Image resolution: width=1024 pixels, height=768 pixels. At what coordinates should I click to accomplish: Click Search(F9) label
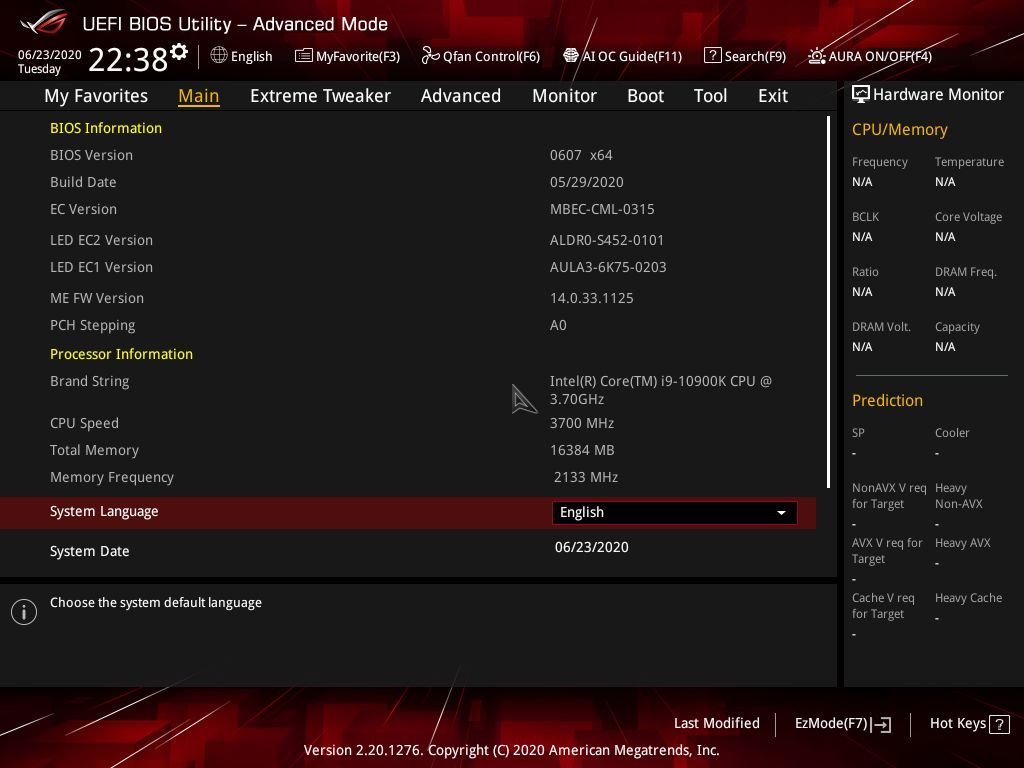[755, 56]
